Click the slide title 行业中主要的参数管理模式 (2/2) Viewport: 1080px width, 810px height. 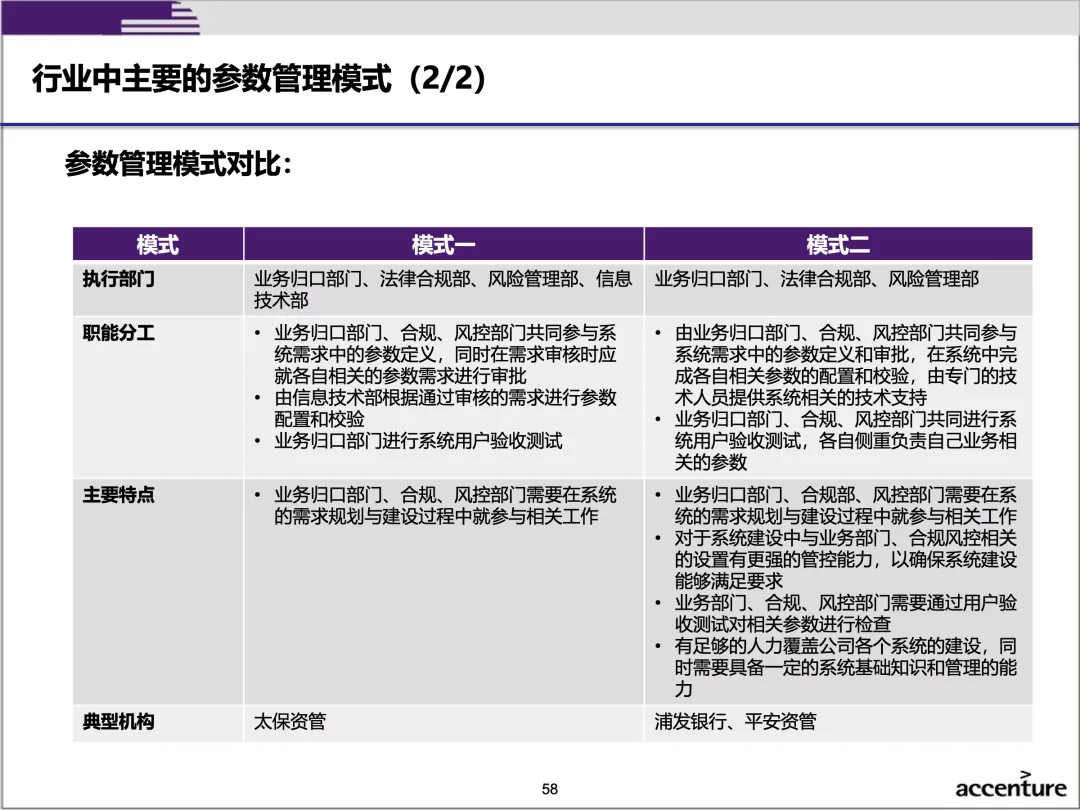(259, 79)
